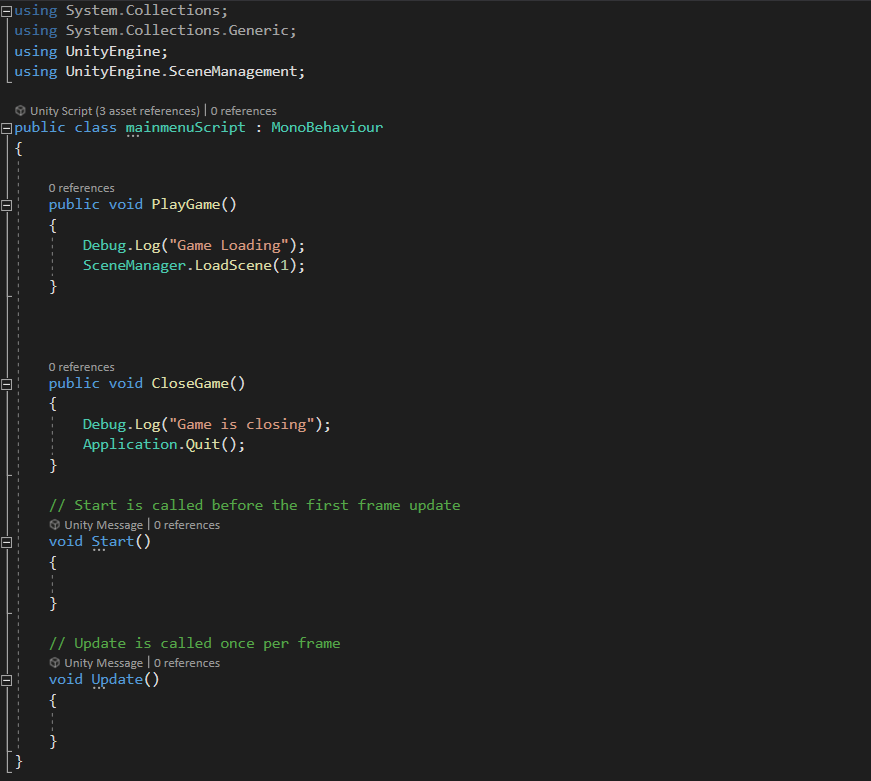
Task: Click 'using System.Collections;' line
Action: [121, 11]
